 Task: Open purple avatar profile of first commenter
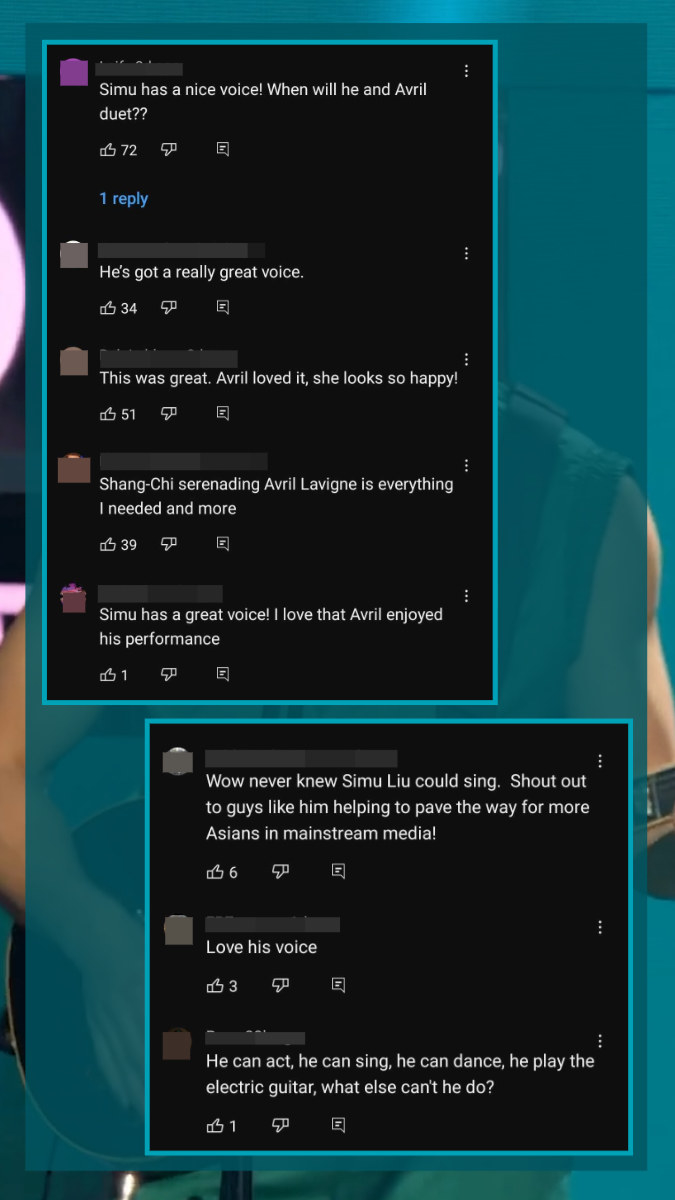click(x=74, y=73)
